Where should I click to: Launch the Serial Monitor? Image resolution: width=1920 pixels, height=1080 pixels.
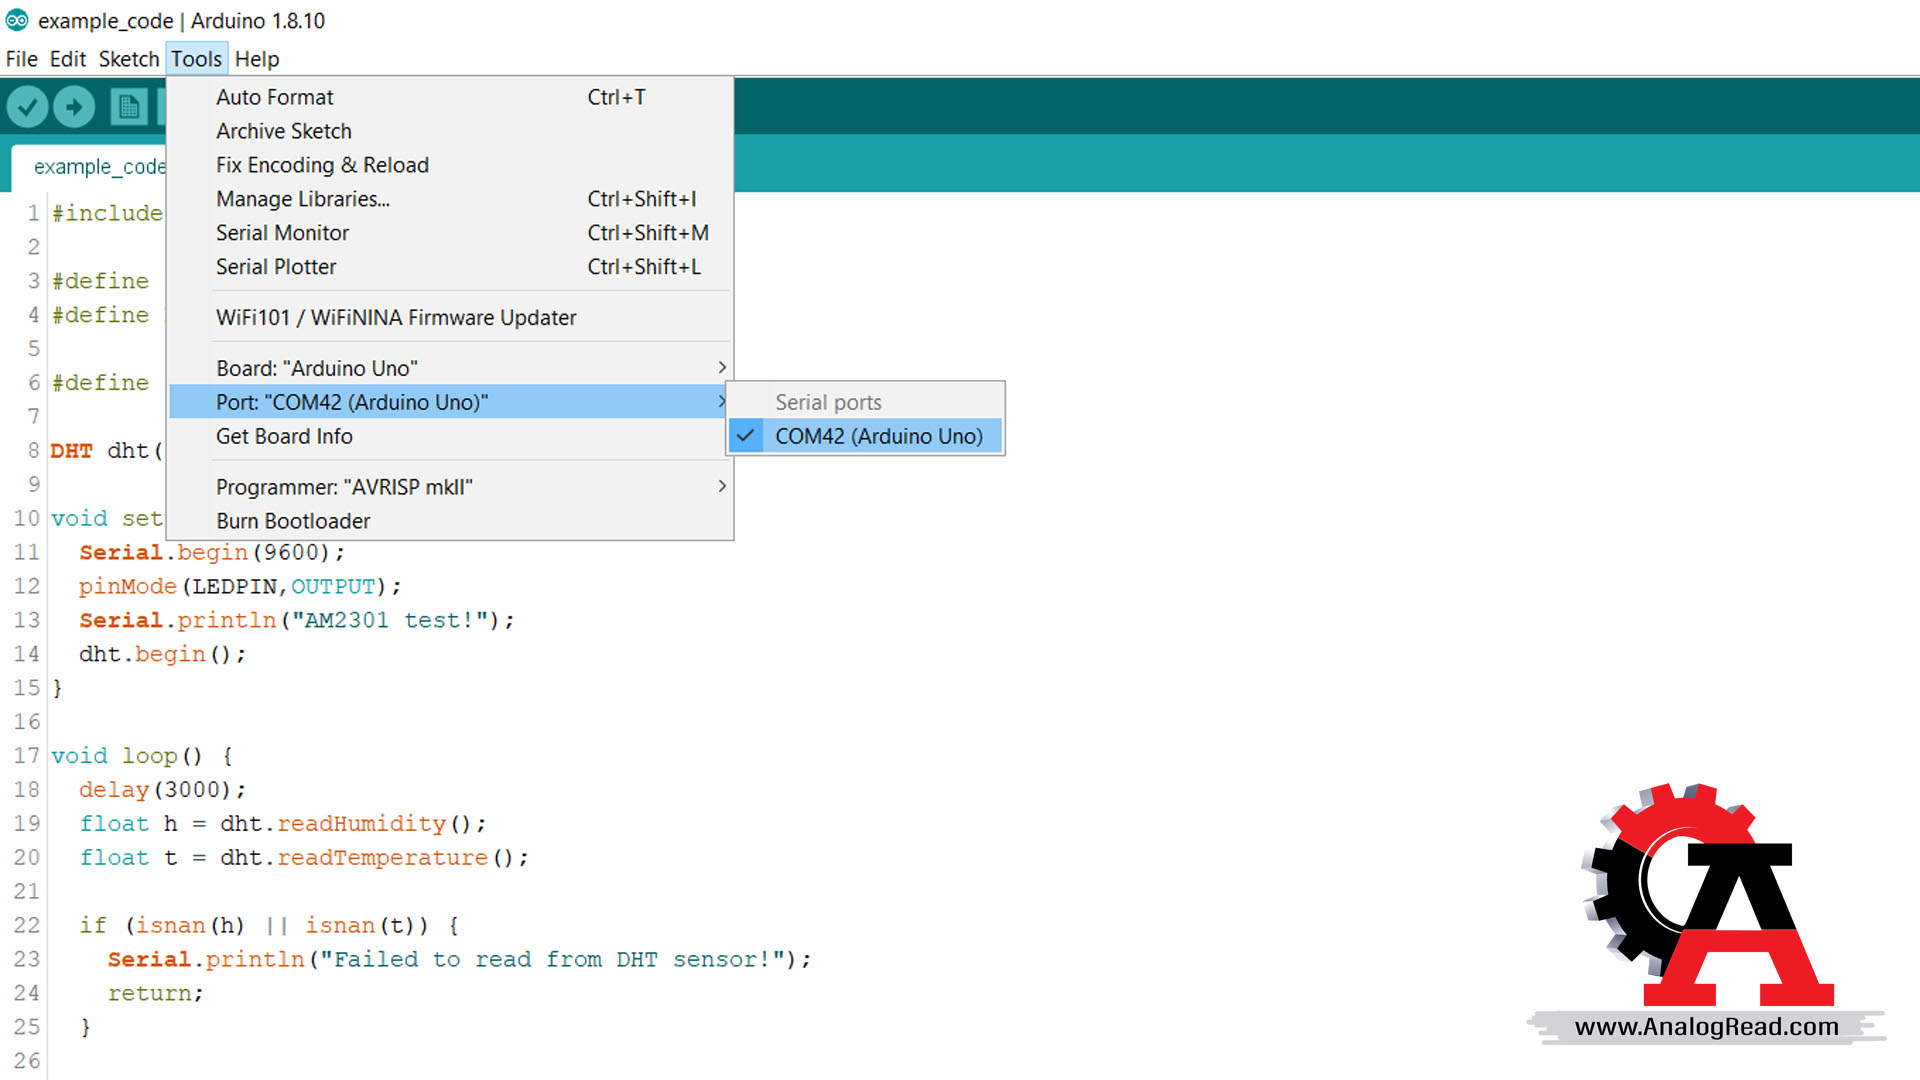tap(451, 233)
